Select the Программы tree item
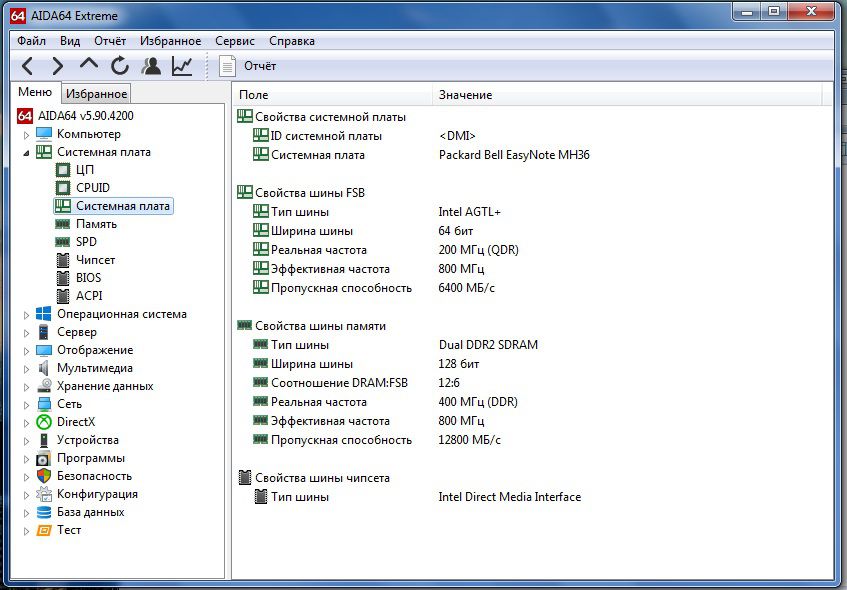The width and height of the screenshot is (847, 590). (x=91, y=458)
